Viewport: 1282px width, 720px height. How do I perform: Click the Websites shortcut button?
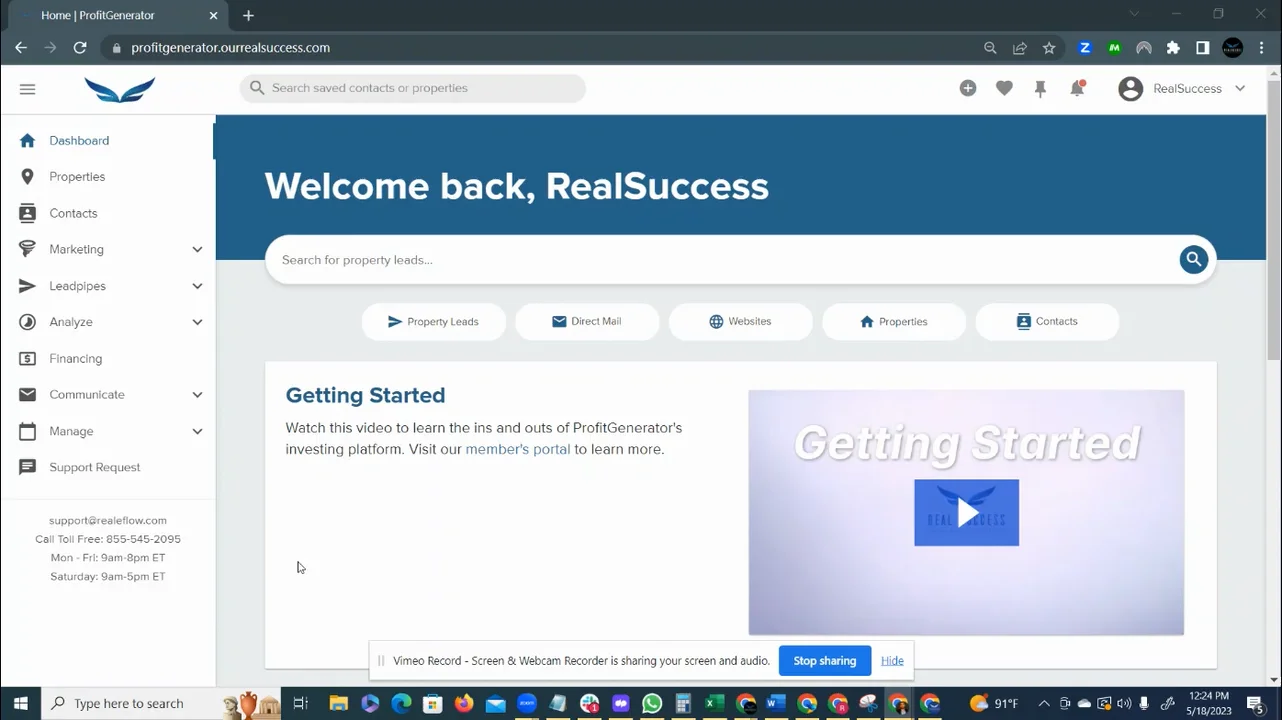[740, 322]
